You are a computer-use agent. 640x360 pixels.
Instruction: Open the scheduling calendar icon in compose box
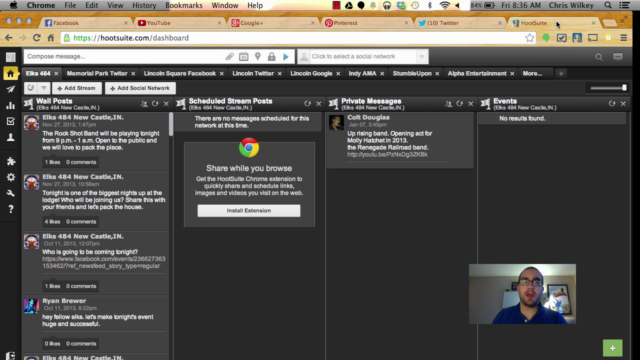point(244,57)
